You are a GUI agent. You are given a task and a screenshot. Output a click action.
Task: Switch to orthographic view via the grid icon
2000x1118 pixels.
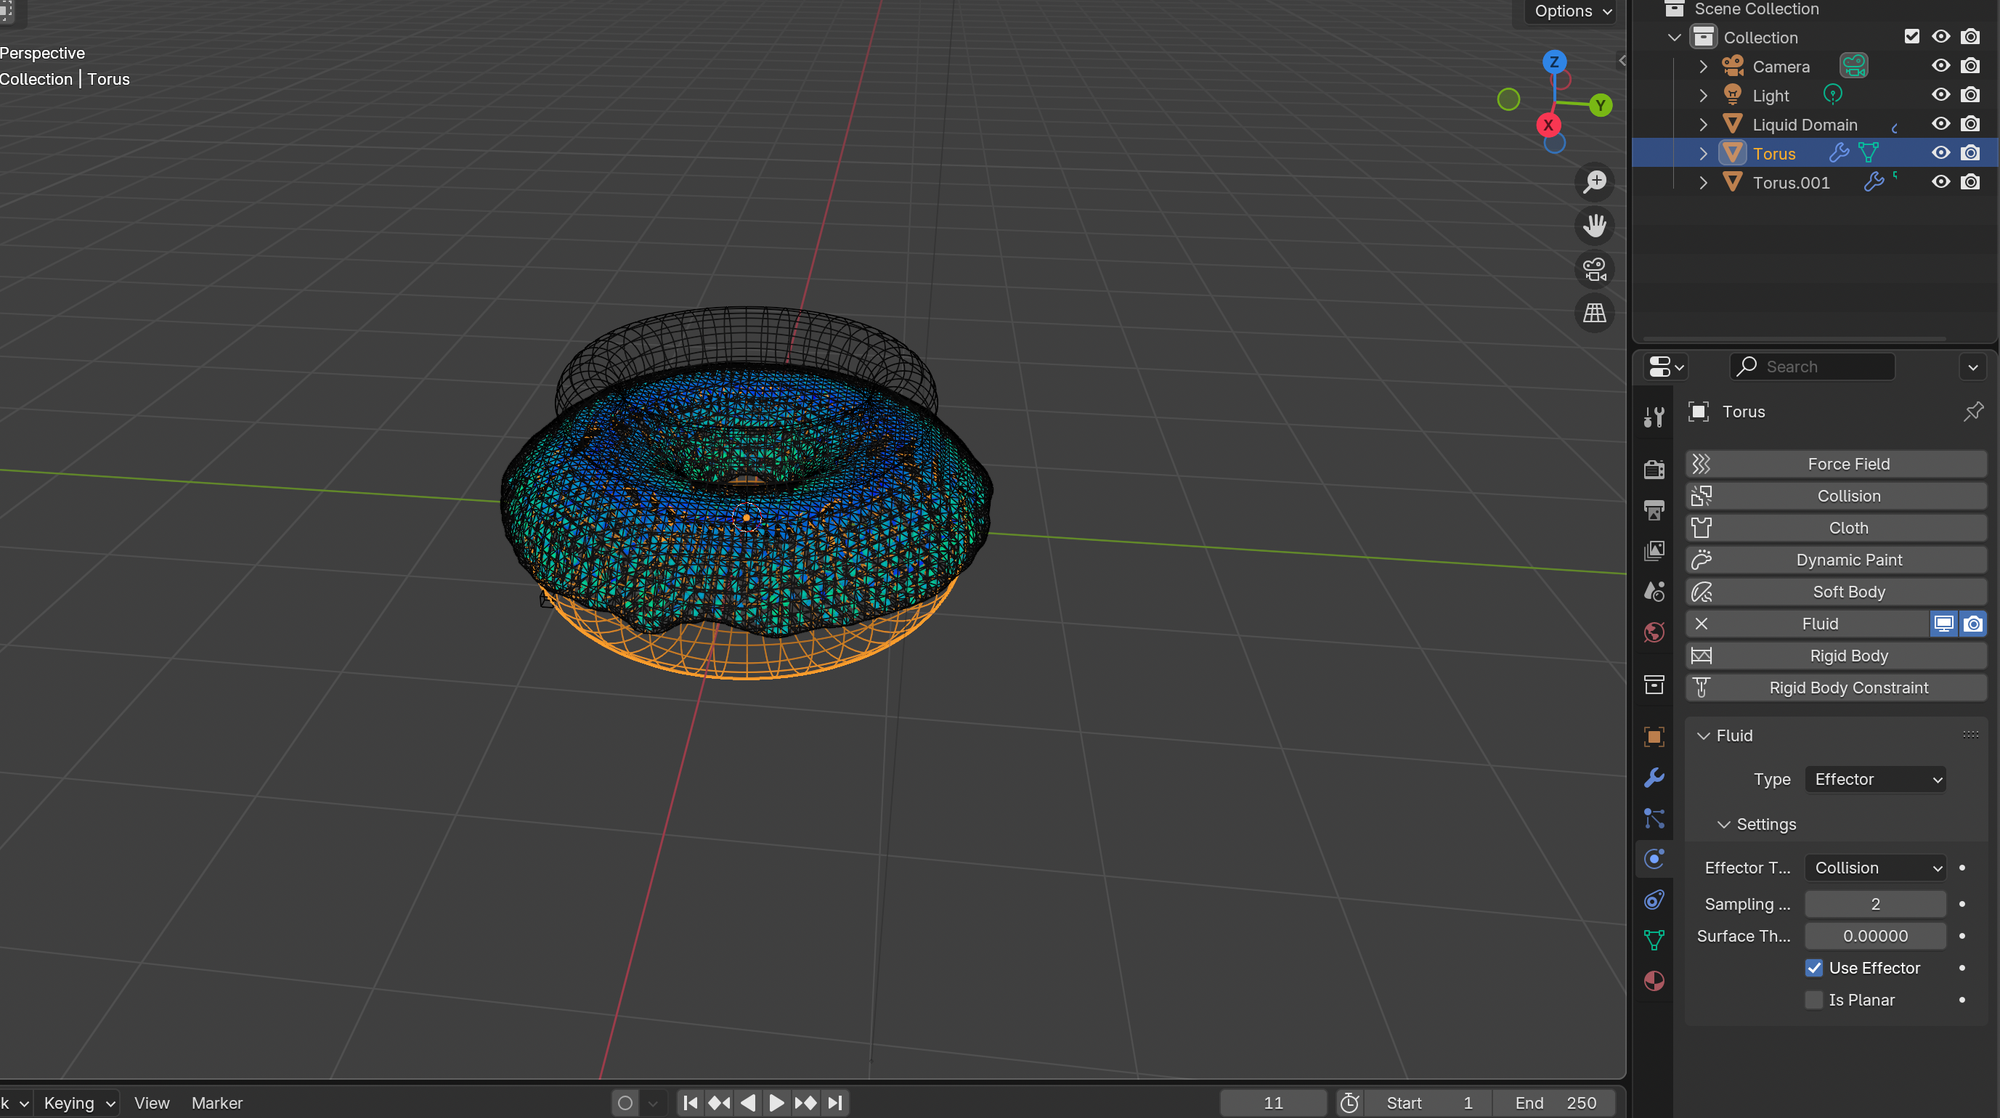pyautogui.click(x=1595, y=314)
